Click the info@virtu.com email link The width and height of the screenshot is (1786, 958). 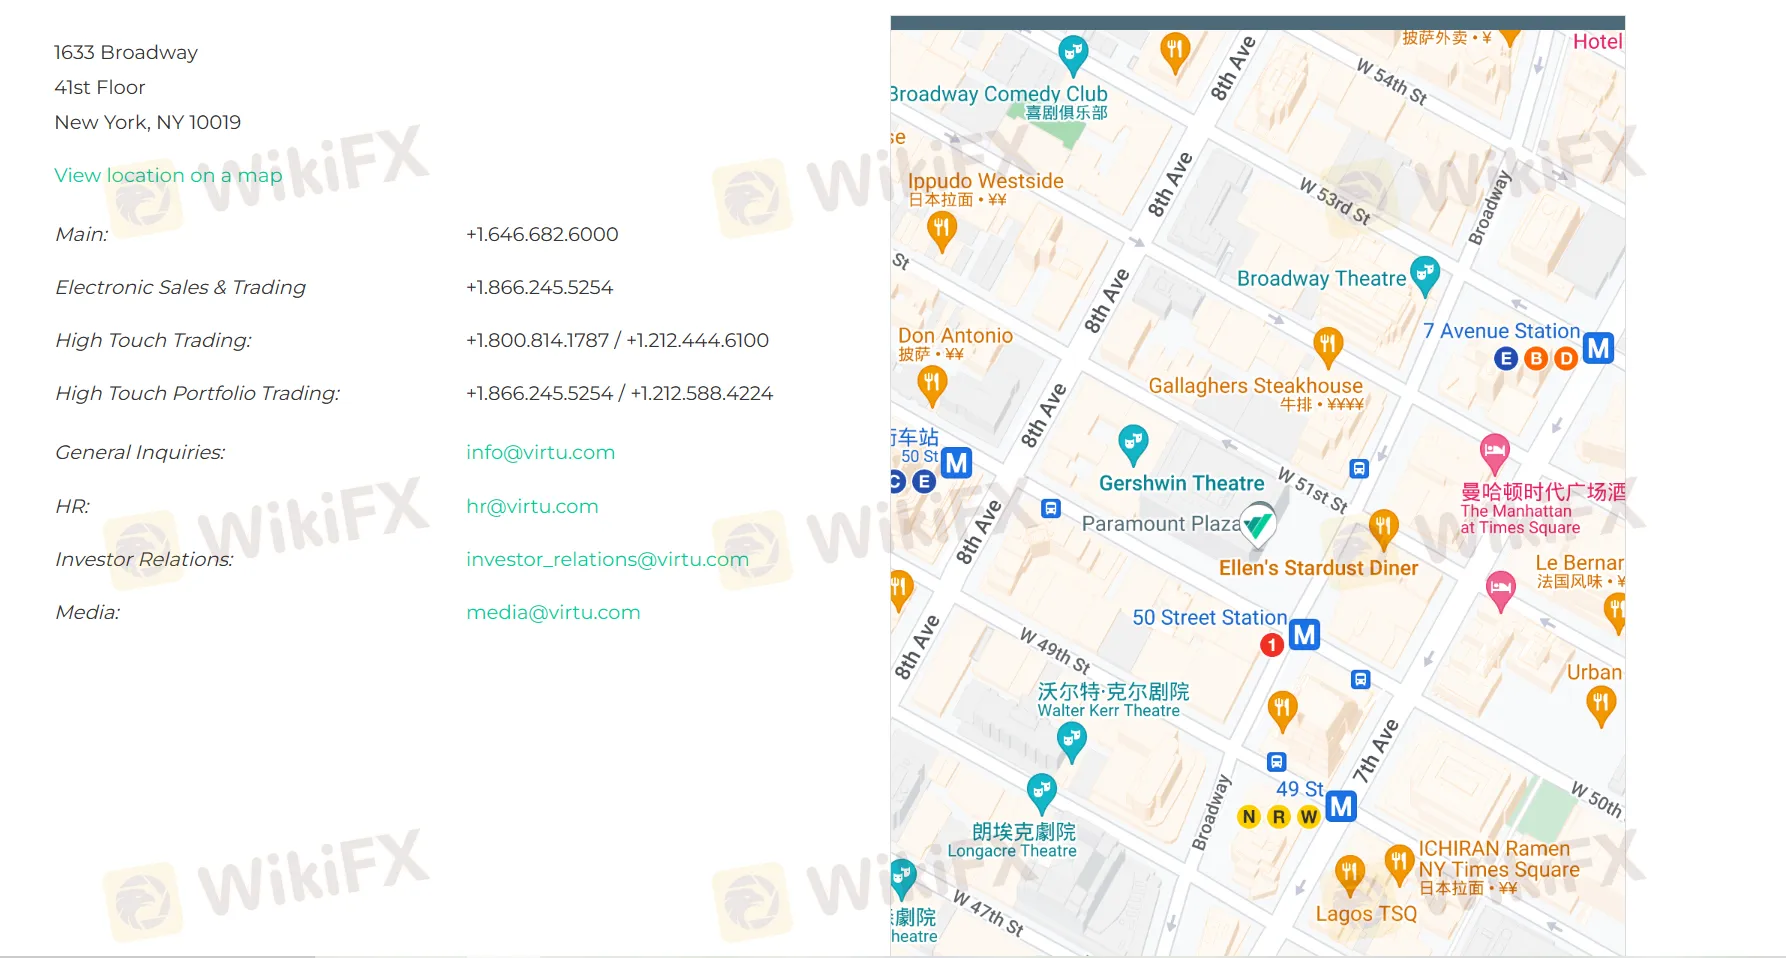pyautogui.click(x=540, y=452)
